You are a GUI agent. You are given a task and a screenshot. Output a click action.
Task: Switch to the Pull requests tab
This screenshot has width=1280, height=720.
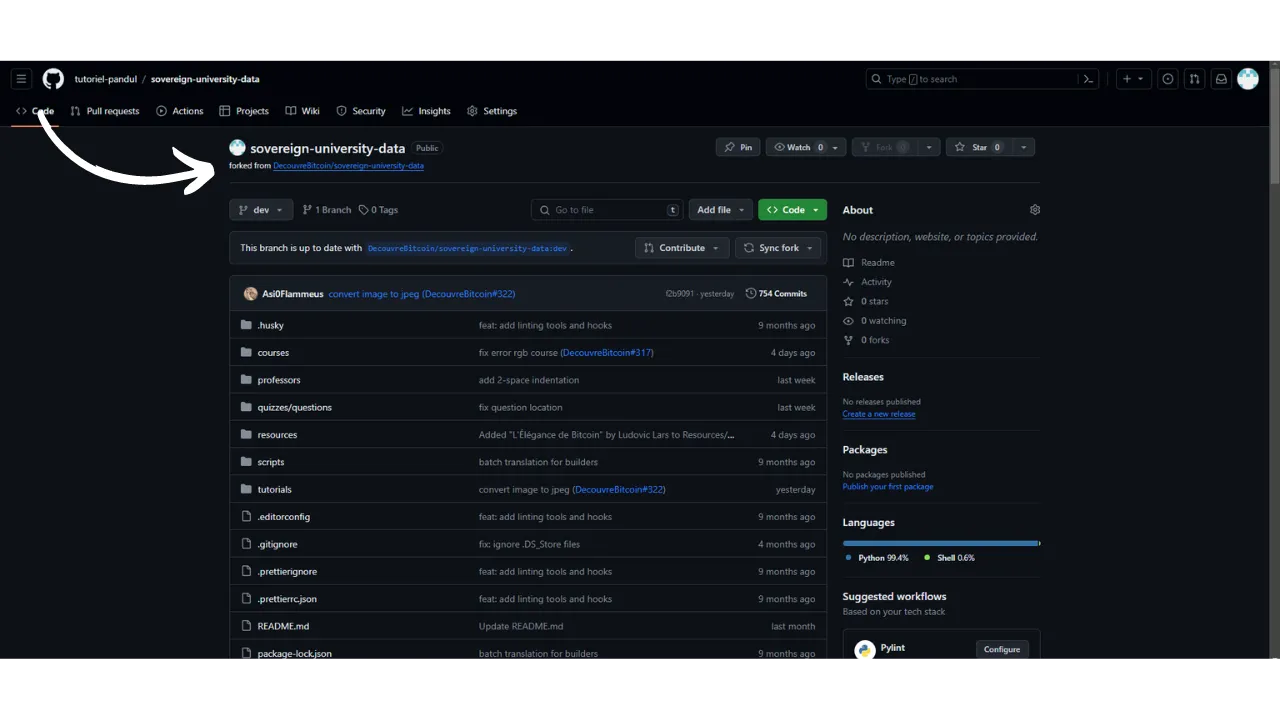click(105, 111)
